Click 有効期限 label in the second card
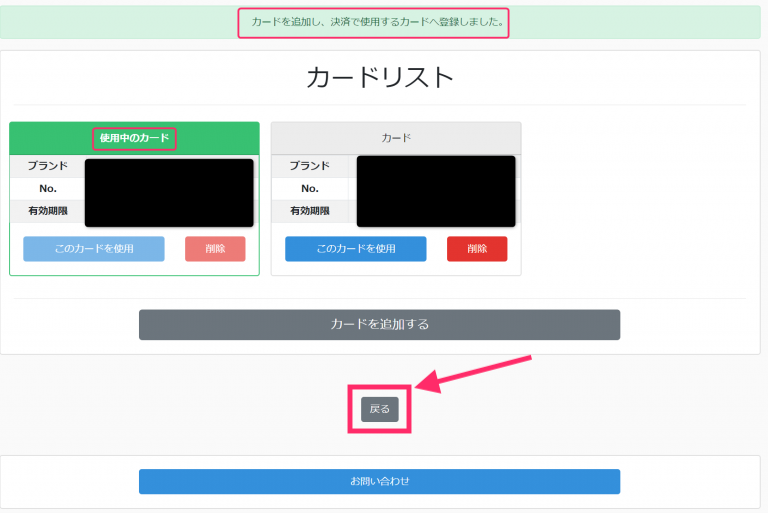The width and height of the screenshot is (768, 513). 310,211
